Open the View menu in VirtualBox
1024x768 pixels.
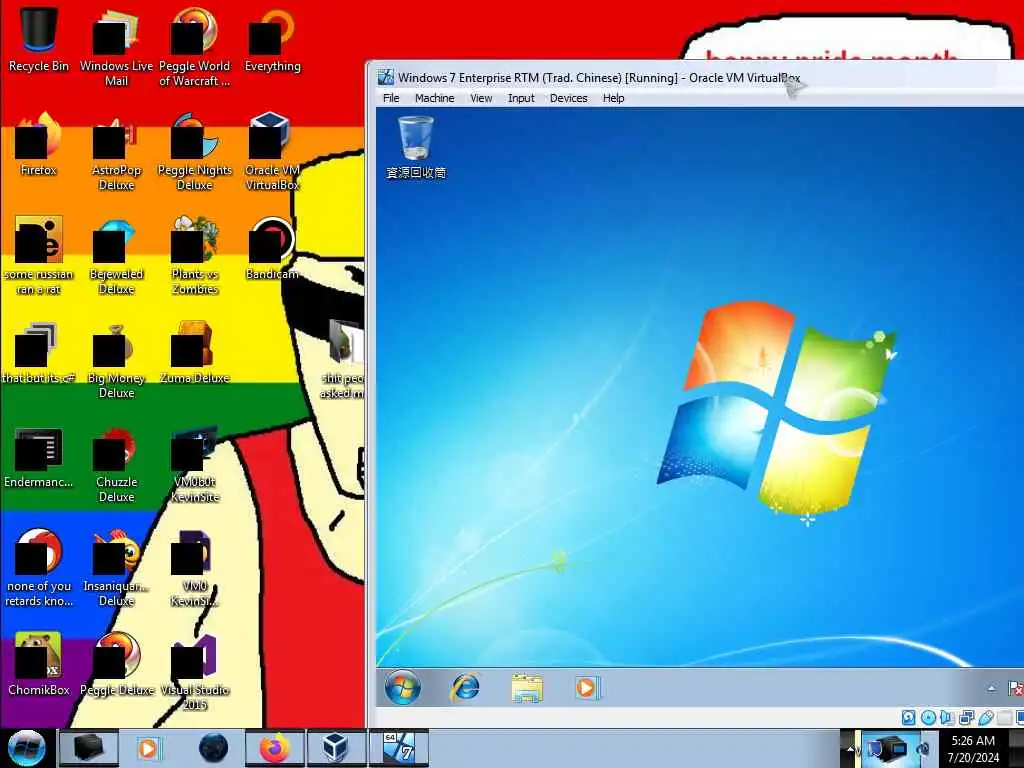point(481,98)
